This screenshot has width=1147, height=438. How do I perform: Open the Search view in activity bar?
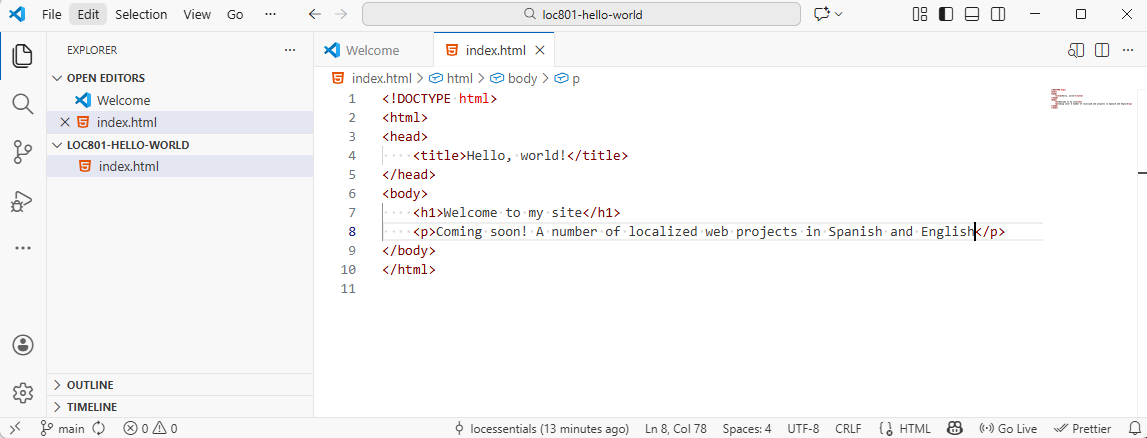[x=23, y=105]
